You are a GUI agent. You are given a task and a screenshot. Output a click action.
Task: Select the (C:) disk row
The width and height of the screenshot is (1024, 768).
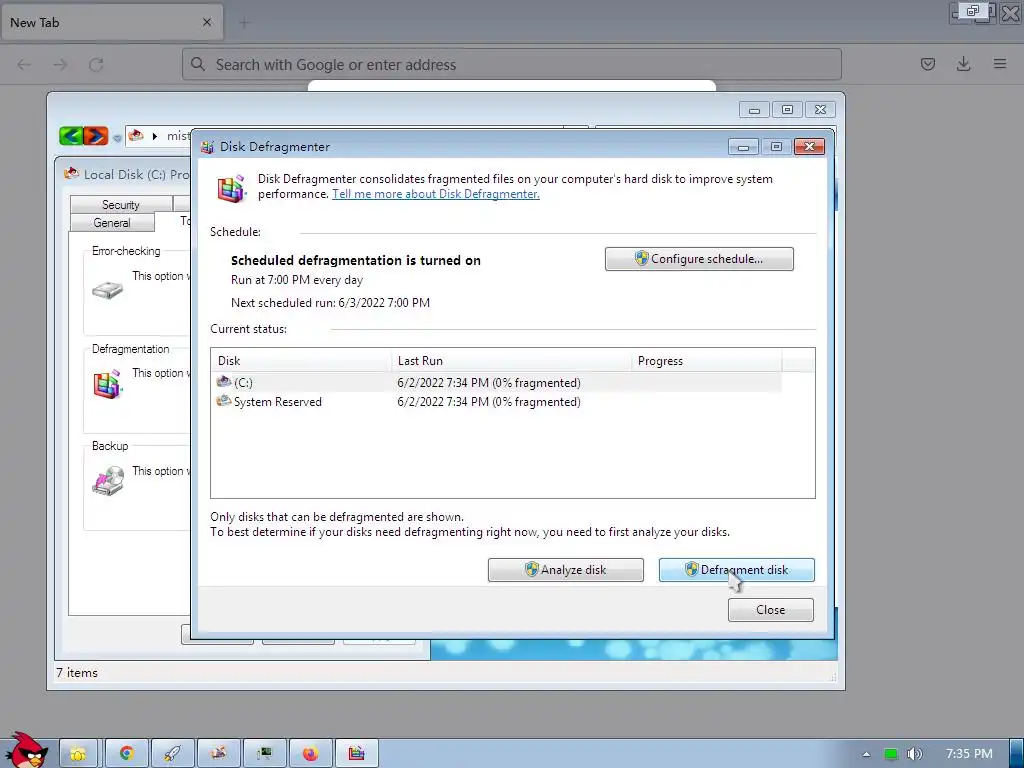pos(498,382)
